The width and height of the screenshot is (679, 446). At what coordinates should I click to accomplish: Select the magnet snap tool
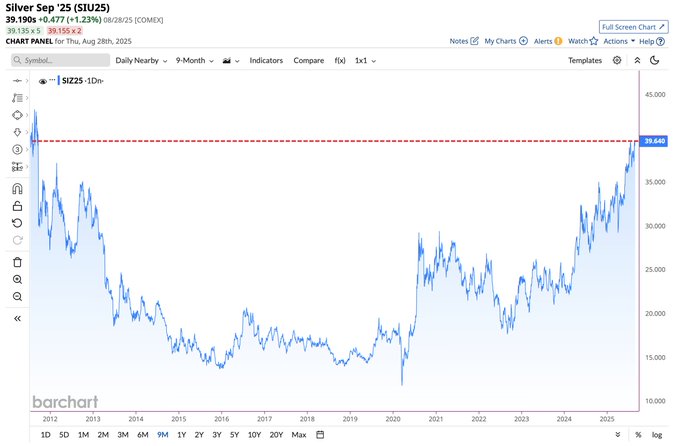[17, 189]
